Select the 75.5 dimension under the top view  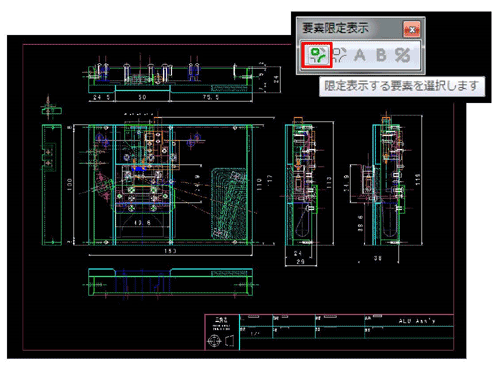[x=211, y=97]
